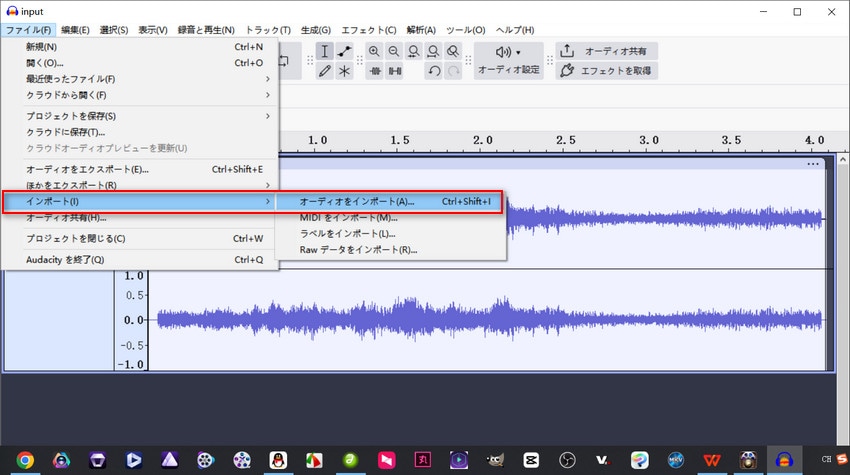The image size is (850, 475).
Task: Click the lower channel waveform
Action: tap(490, 320)
